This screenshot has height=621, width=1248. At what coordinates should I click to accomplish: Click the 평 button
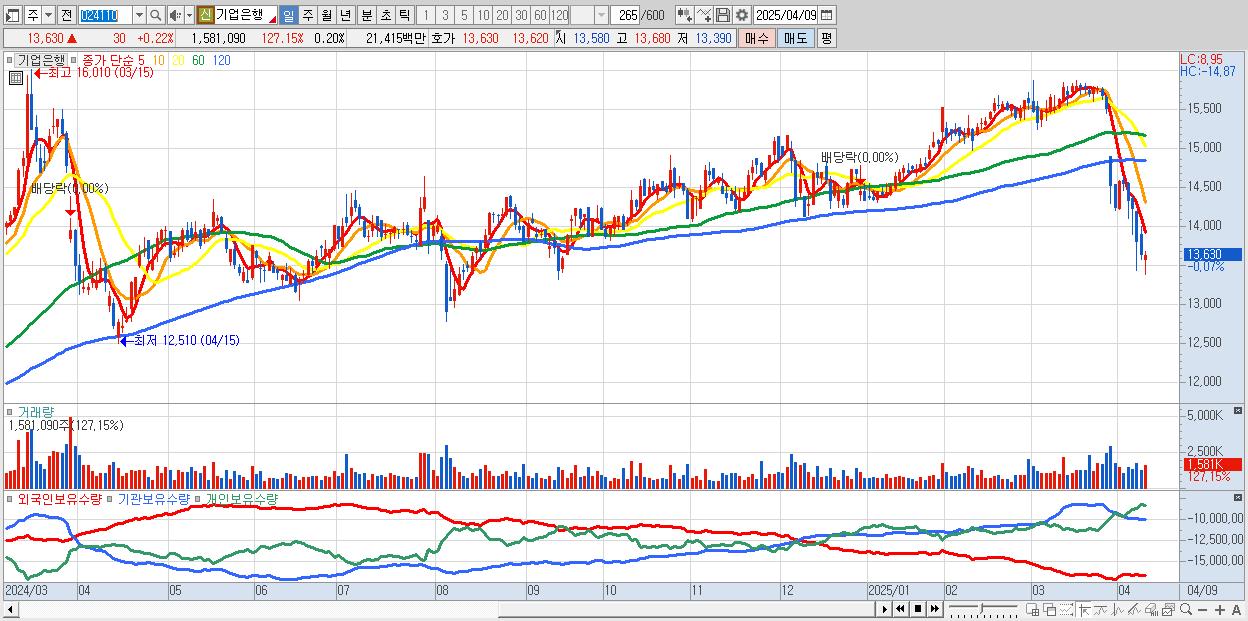(x=826, y=38)
